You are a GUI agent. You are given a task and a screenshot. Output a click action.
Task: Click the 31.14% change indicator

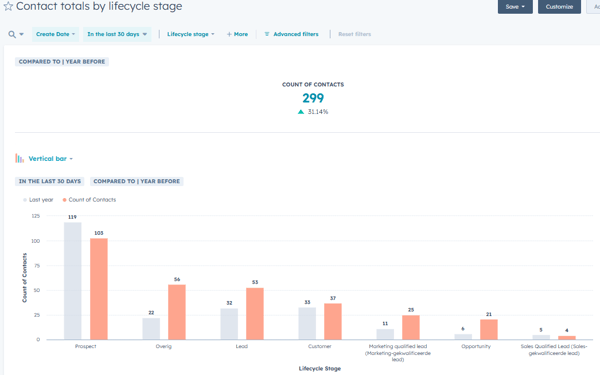pyautogui.click(x=313, y=112)
